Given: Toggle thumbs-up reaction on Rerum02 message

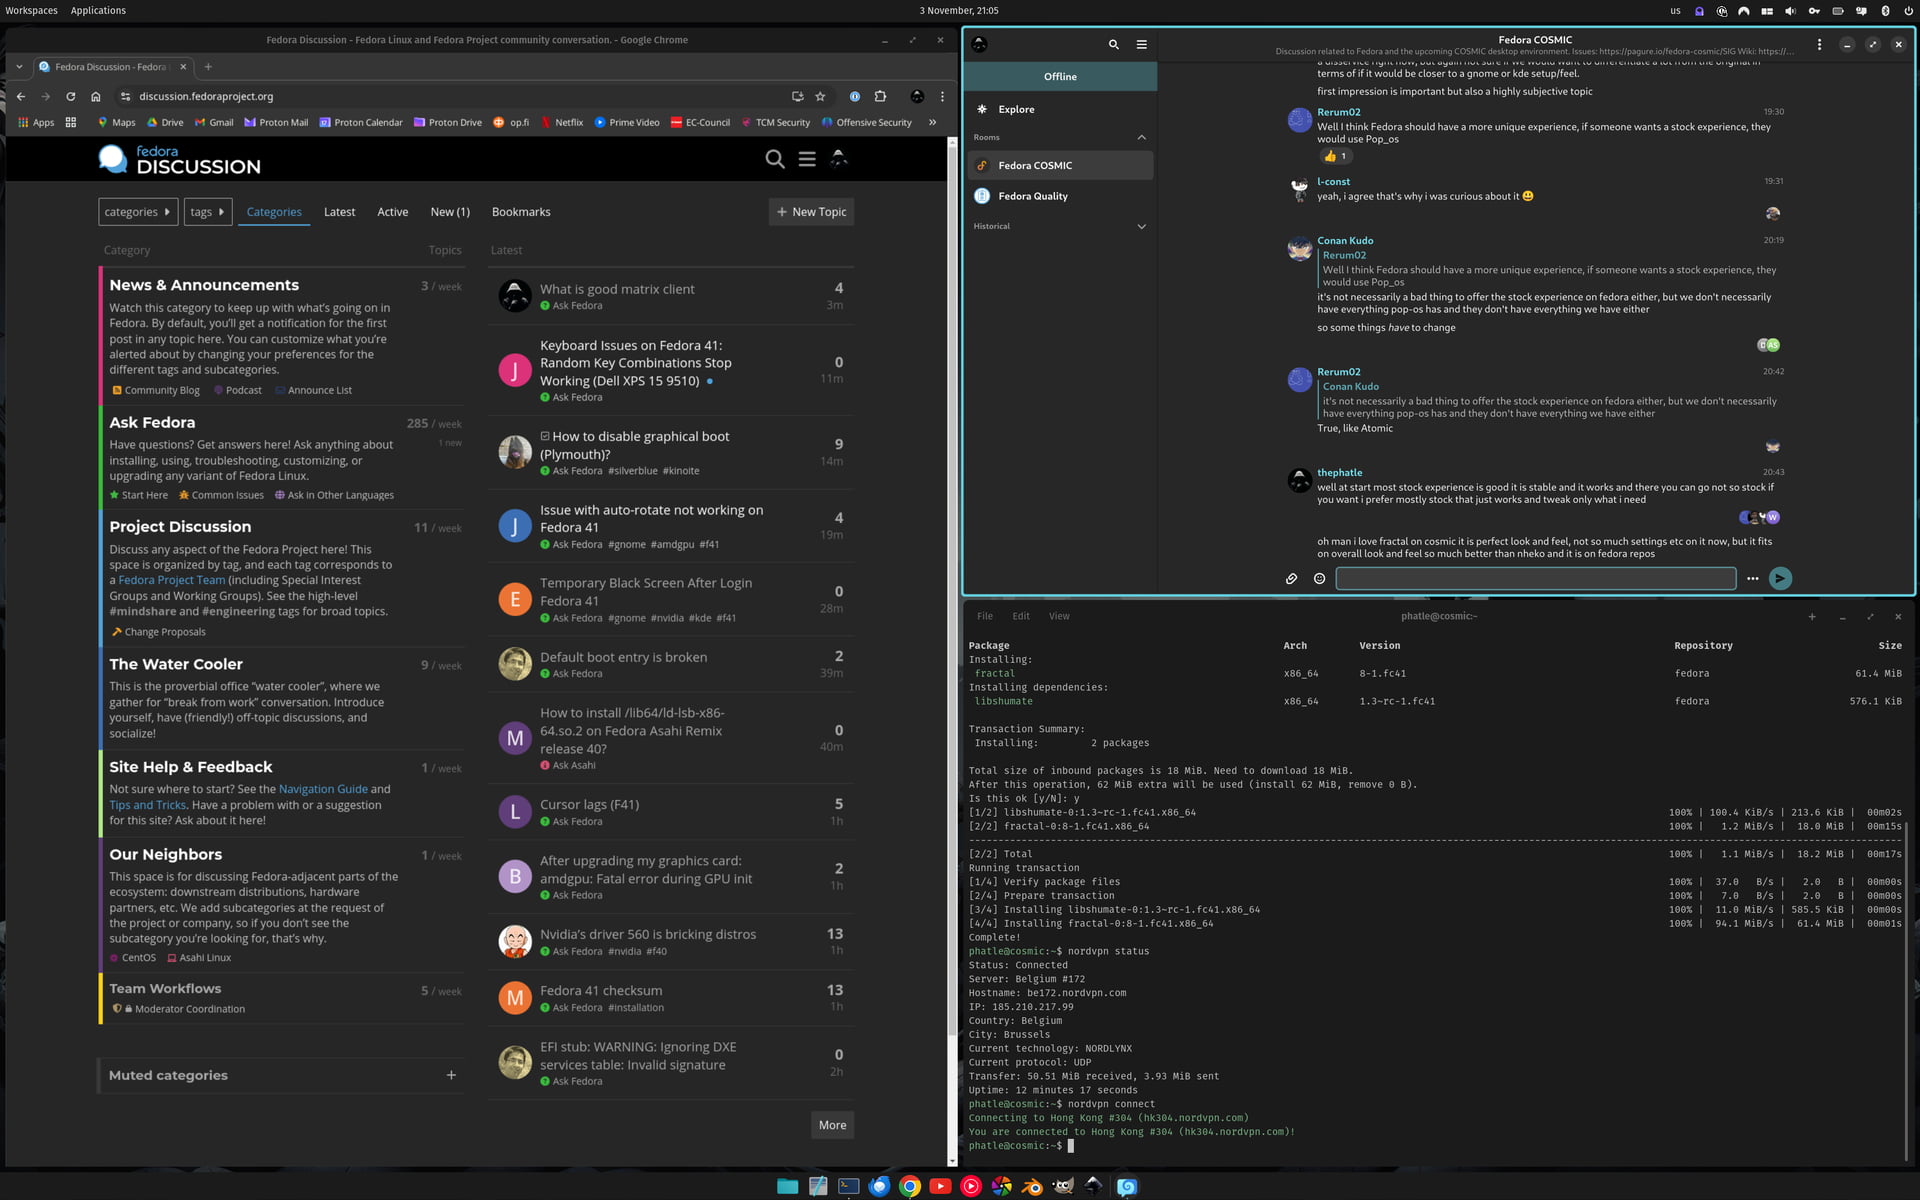Looking at the screenshot, I should pos(1335,156).
